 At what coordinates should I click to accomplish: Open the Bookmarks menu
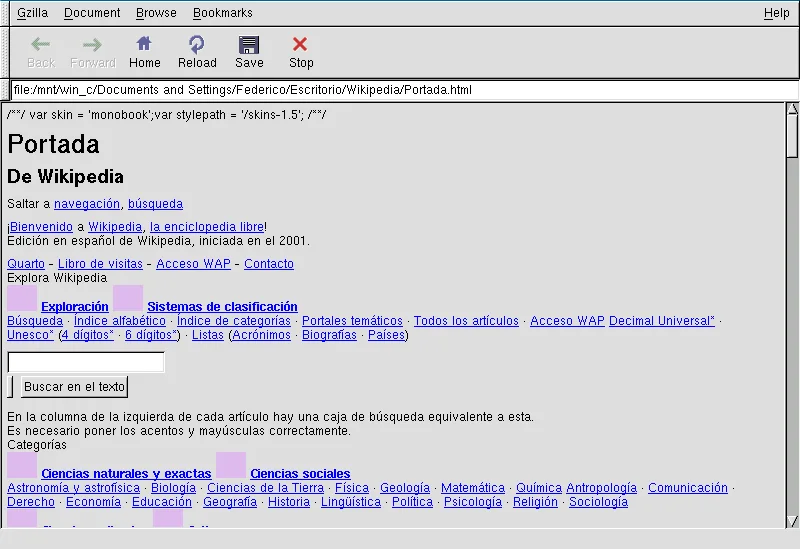click(222, 13)
